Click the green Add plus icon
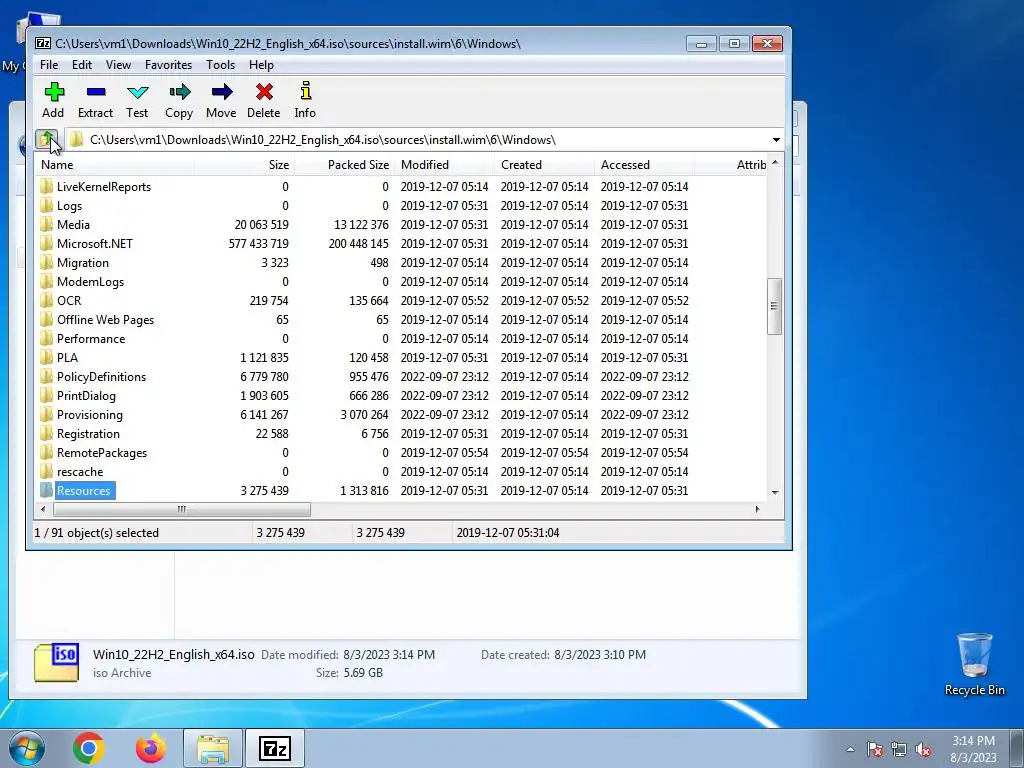This screenshot has width=1024, height=768. pyautogui.click(x=54, y=91)
